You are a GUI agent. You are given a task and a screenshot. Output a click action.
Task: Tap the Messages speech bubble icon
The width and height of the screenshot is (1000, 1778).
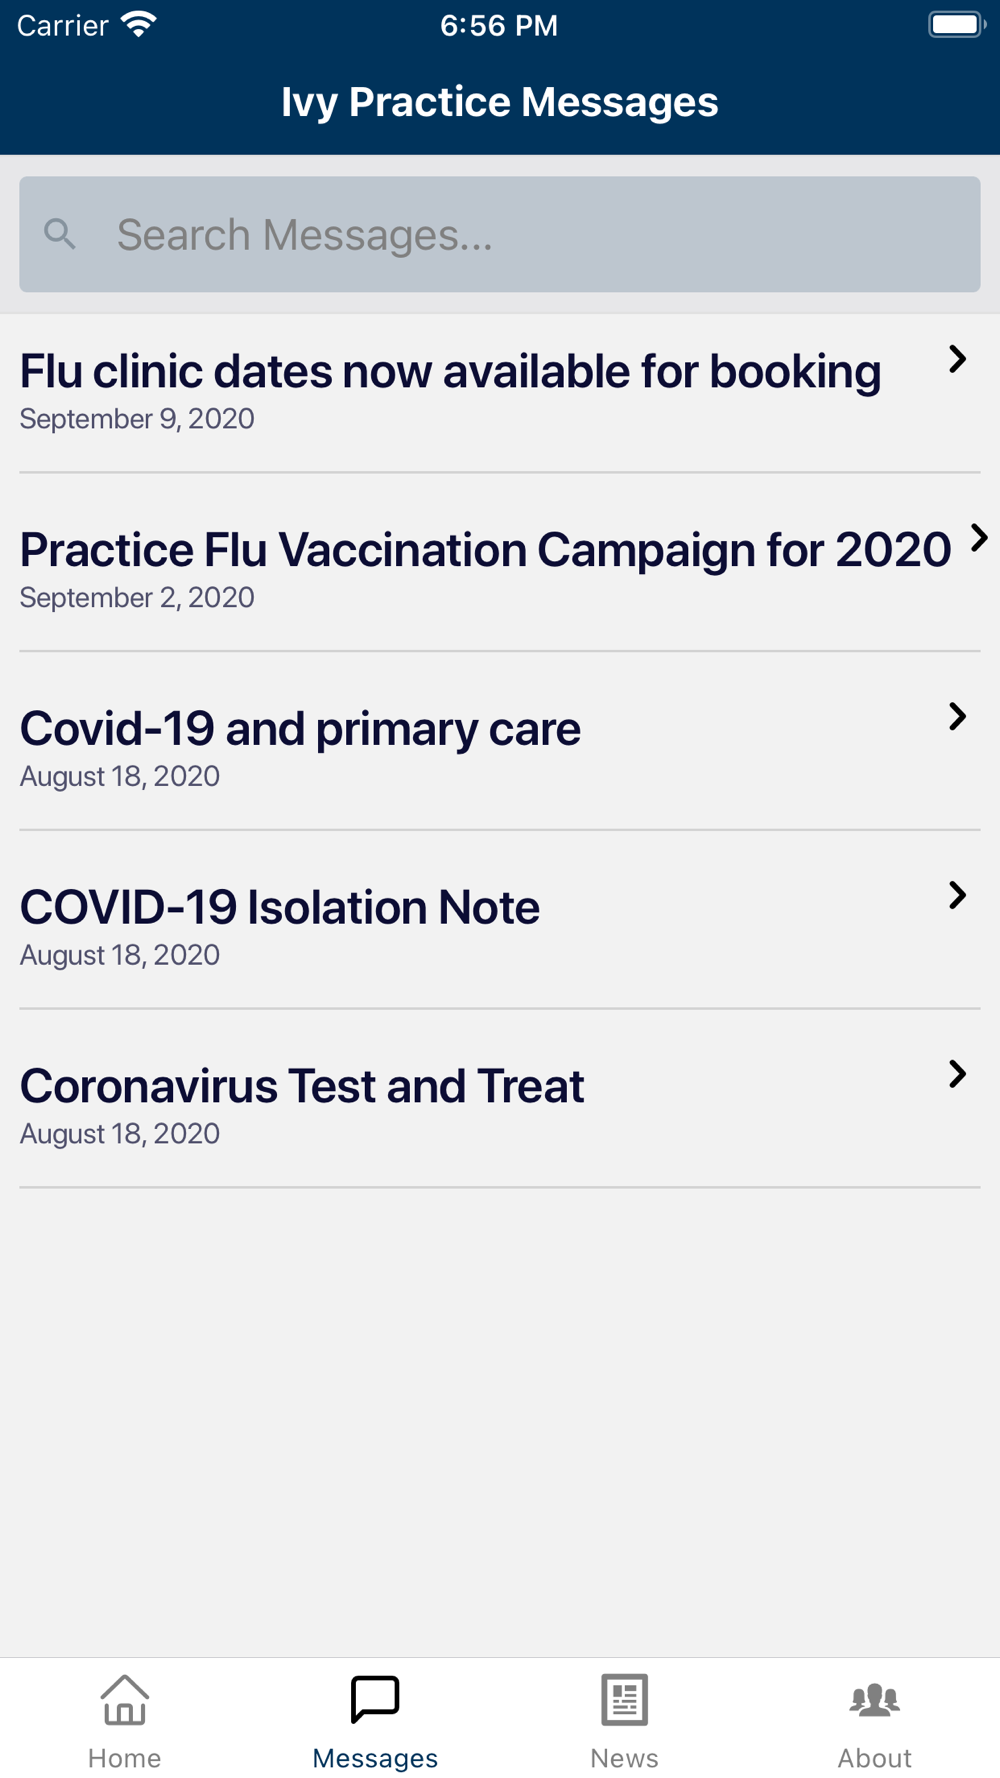375,1699
